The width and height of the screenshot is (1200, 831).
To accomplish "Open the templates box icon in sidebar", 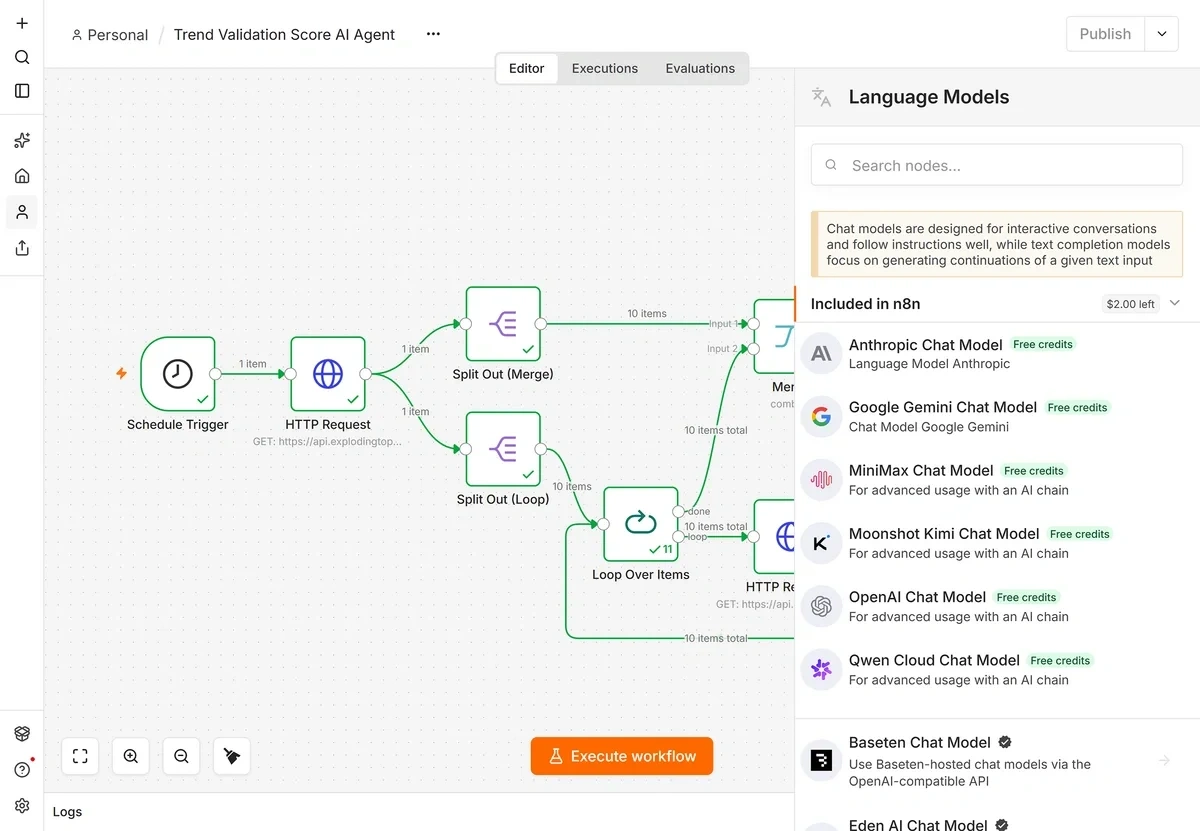I will (22, 734).
